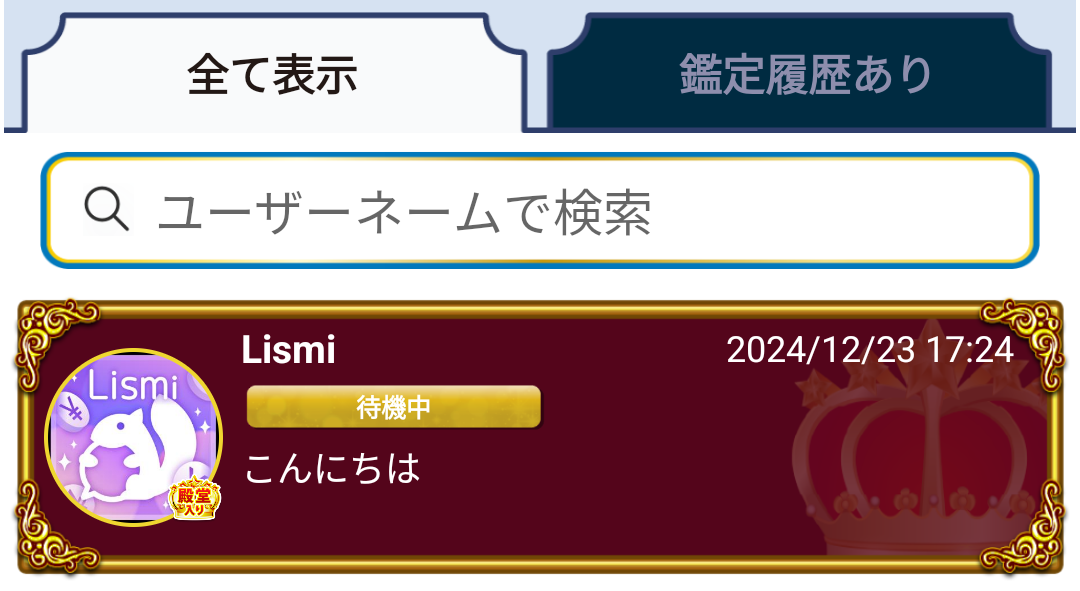
Task: Click the Lismi text inside the avatar
Action: coord(132,386)
